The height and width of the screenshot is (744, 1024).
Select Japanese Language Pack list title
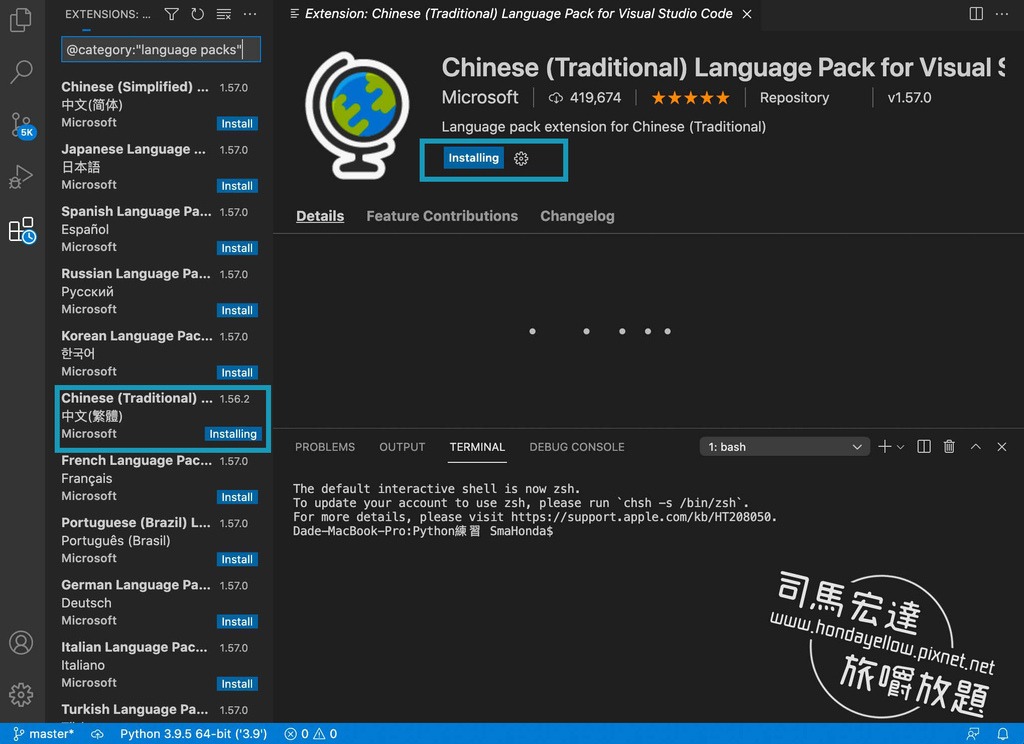(x=133, y=150)
